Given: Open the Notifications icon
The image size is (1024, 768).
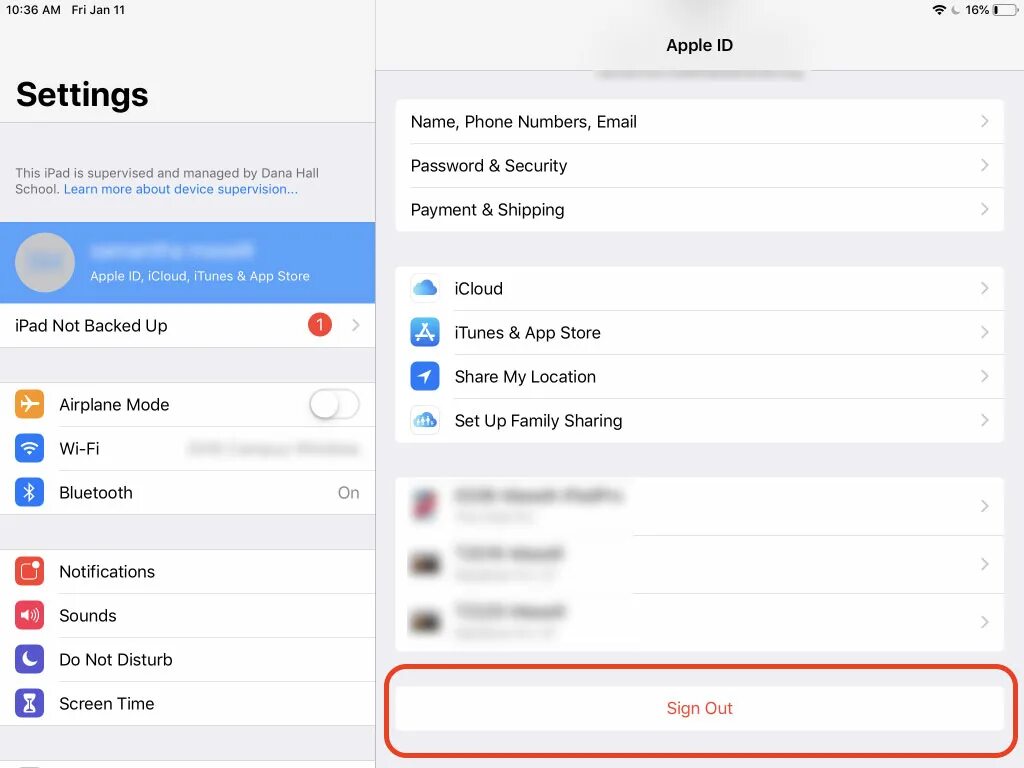Looking at the screenshot, I should point(29,571).
